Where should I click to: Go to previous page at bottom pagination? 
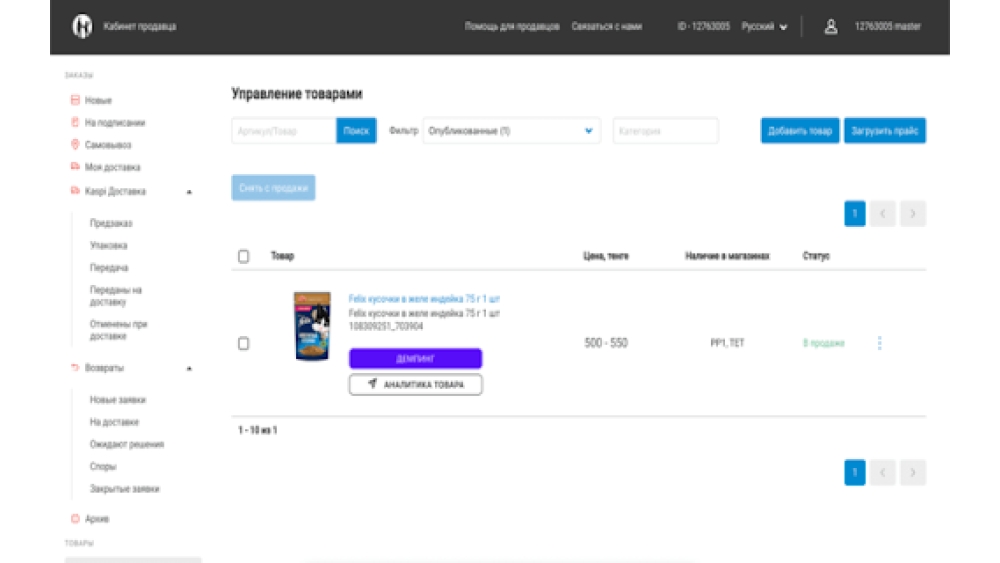tap(883, 472)
